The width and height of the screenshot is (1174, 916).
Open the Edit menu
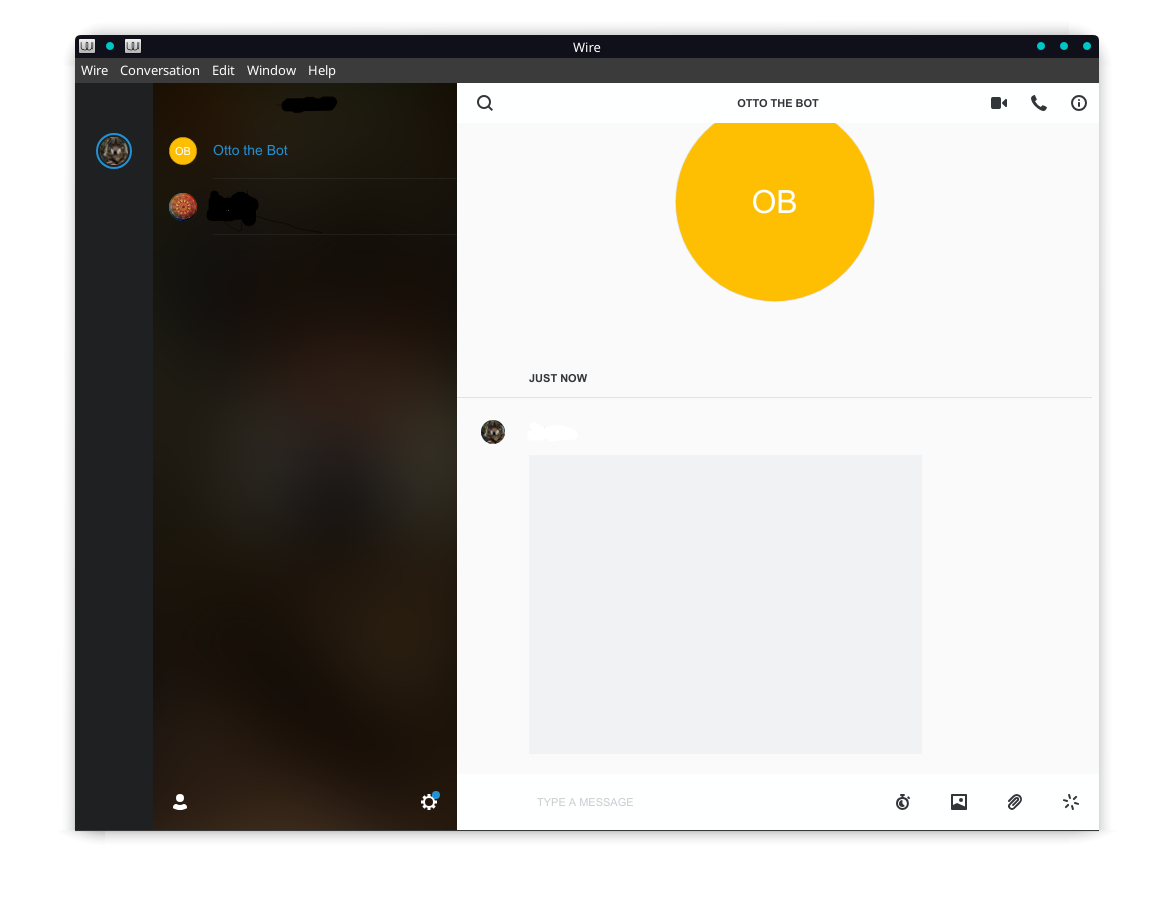tap(223, 70)
